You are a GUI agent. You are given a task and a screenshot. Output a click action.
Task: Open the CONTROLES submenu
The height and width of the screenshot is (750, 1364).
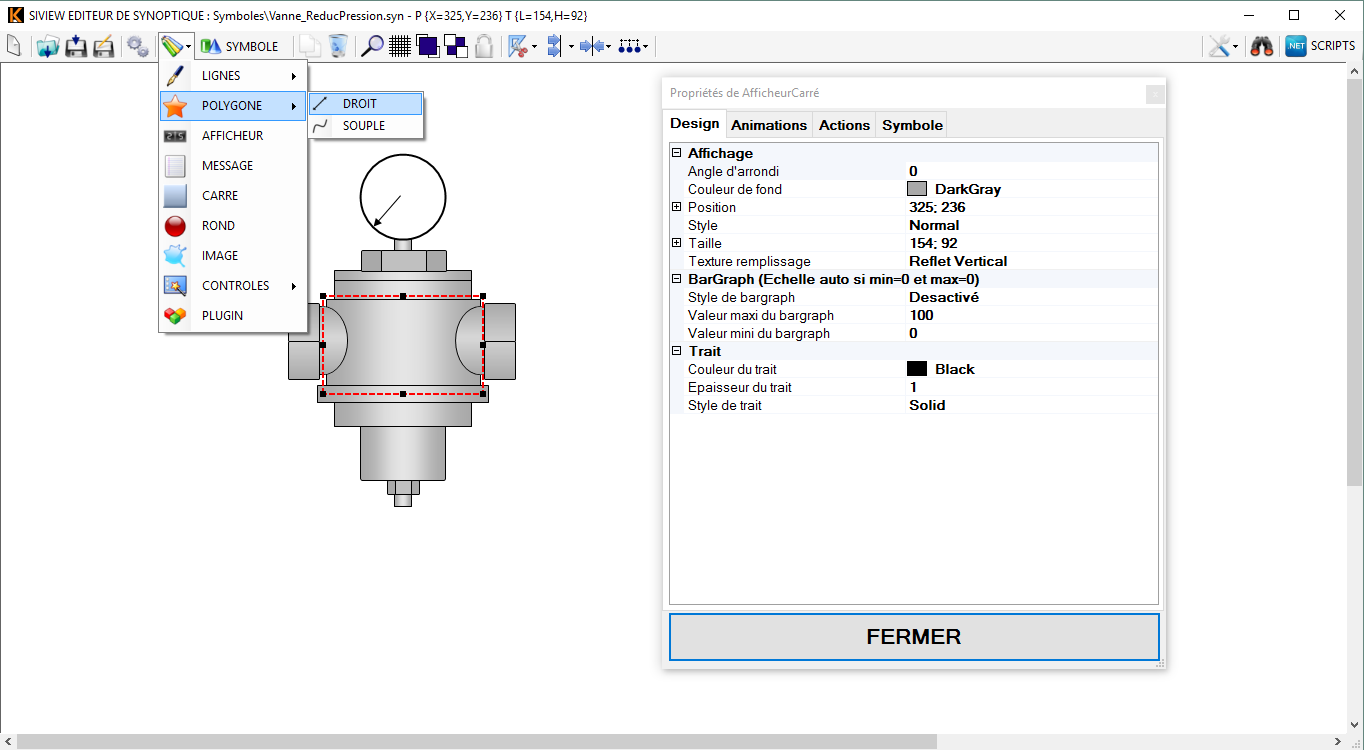[x=232, y=286]
